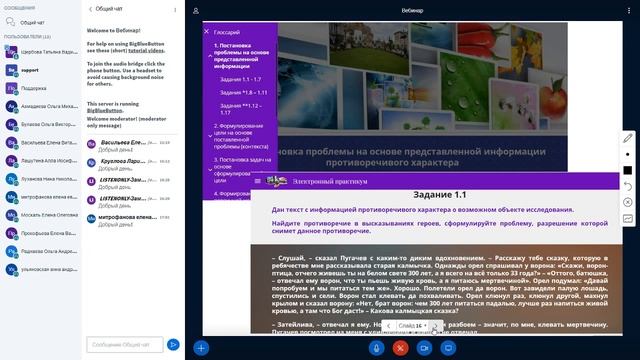The width and height of the screenshot is (640, 360).
Task: Clear all whiteboard annotations
Action: pos(628,202)
